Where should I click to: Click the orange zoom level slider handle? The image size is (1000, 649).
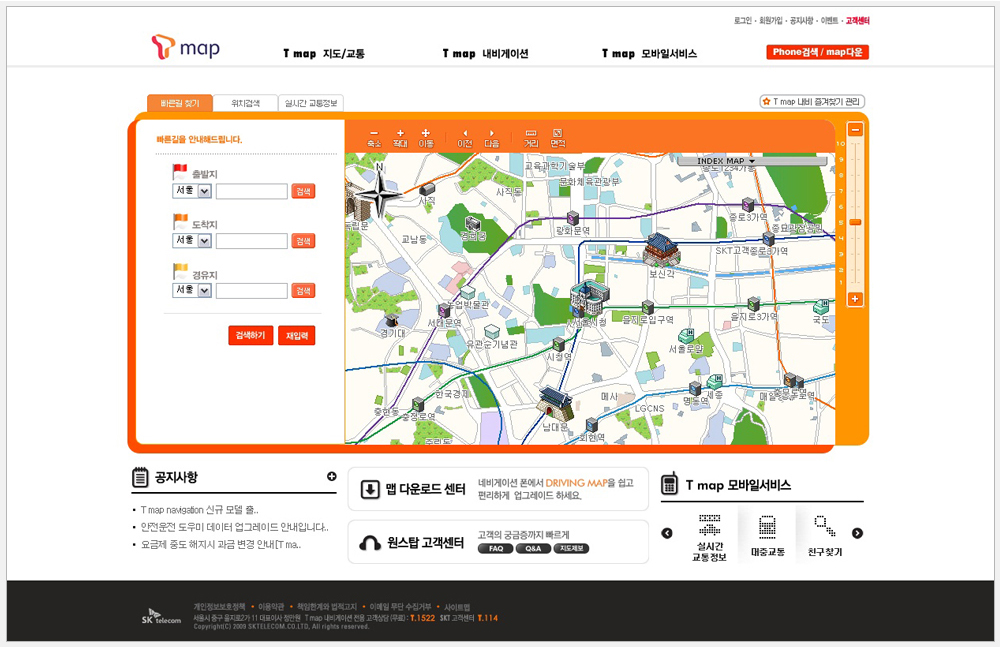(x=855, y=222)
